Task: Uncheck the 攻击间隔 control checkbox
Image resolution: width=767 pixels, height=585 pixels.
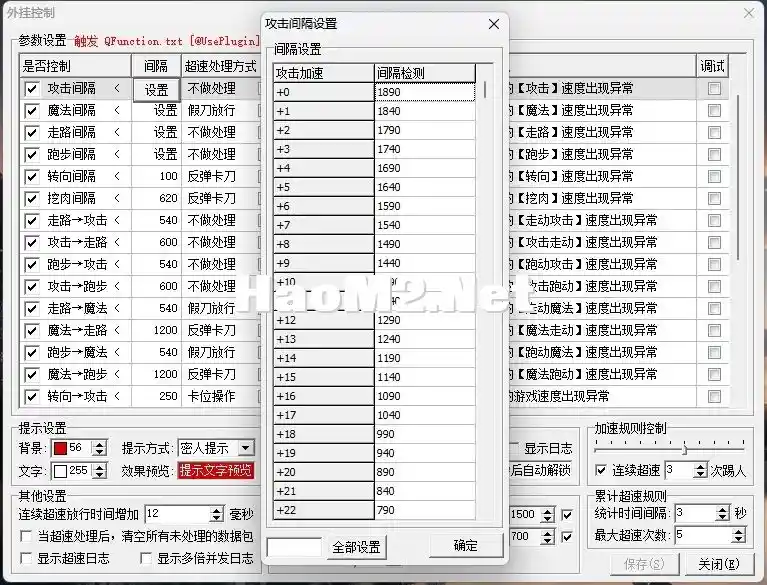Action: (32, 89)
